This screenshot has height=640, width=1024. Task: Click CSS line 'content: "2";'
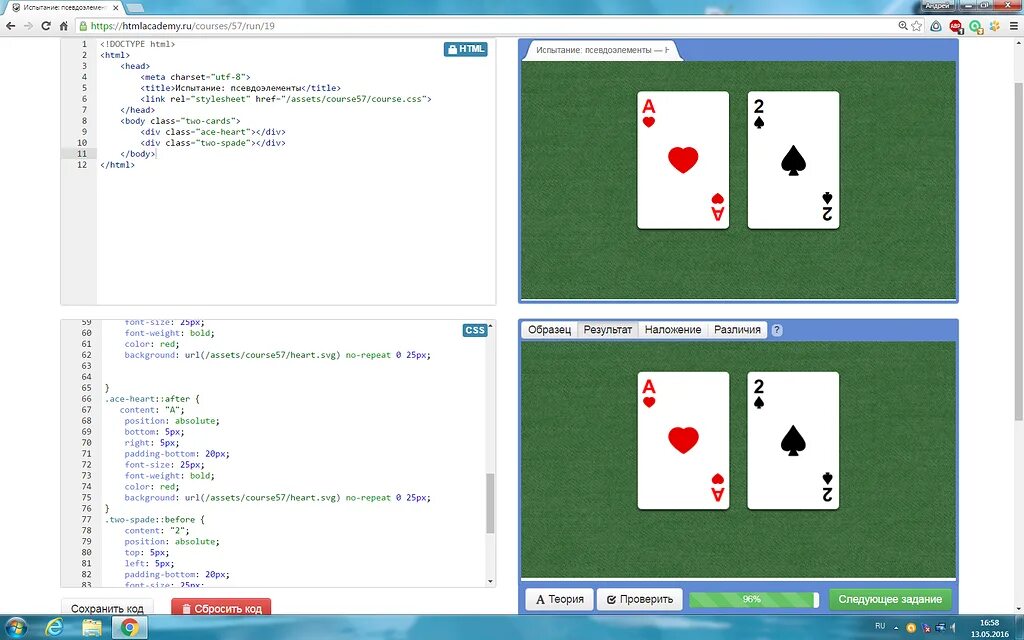pos(157,530)
